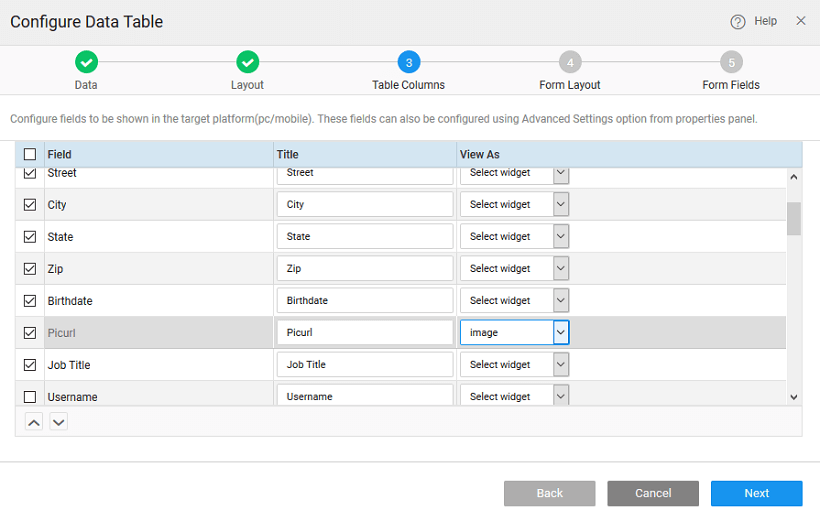
Task: Jump to Form Fields step 5
Action: (x=731, y=62)
